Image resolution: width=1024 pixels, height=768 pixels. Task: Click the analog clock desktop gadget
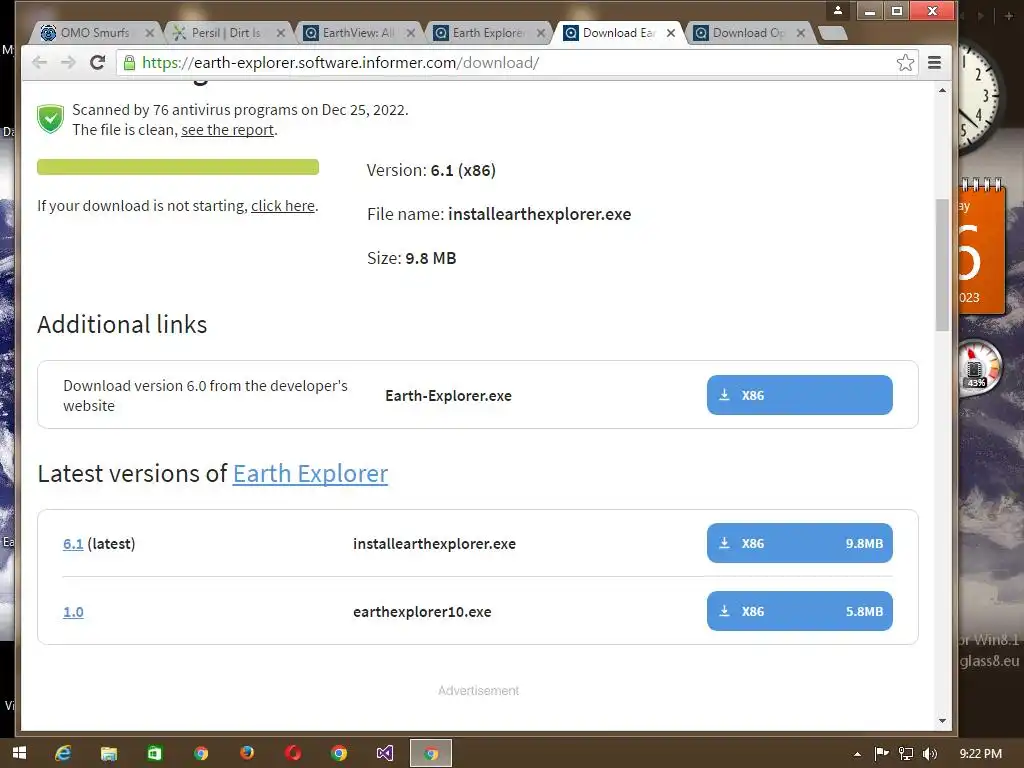coord(978,95)
